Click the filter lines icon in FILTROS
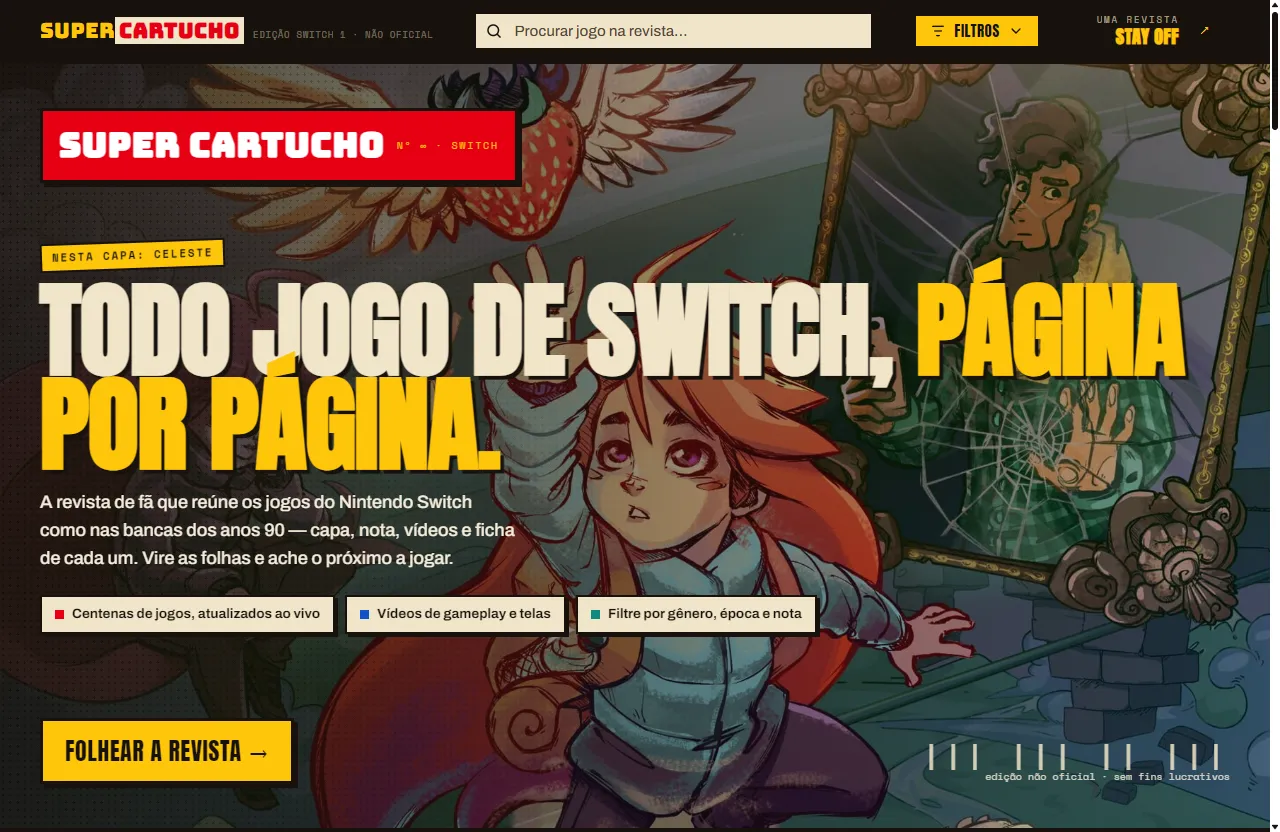This screenshot has width=1280, height=832. [x=938, y=31]
